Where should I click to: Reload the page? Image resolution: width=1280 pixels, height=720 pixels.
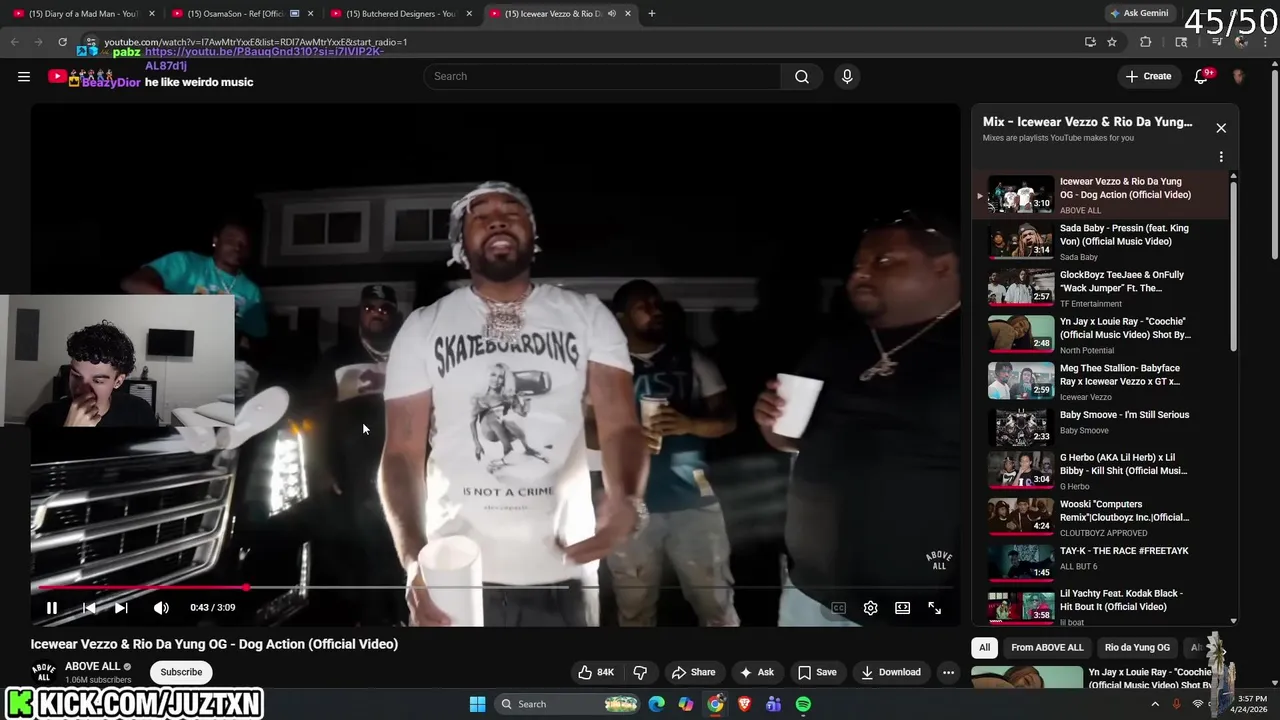[62, 42]
